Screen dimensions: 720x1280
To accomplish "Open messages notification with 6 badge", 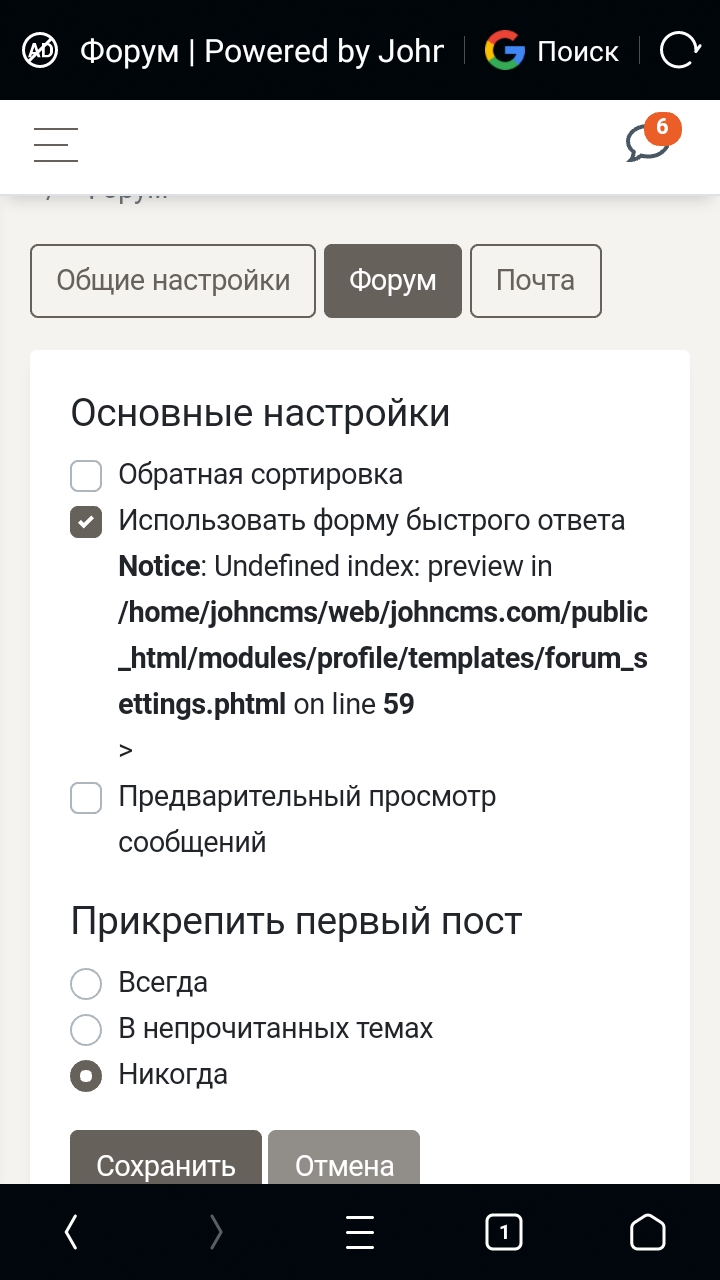I will coord(648,142).
